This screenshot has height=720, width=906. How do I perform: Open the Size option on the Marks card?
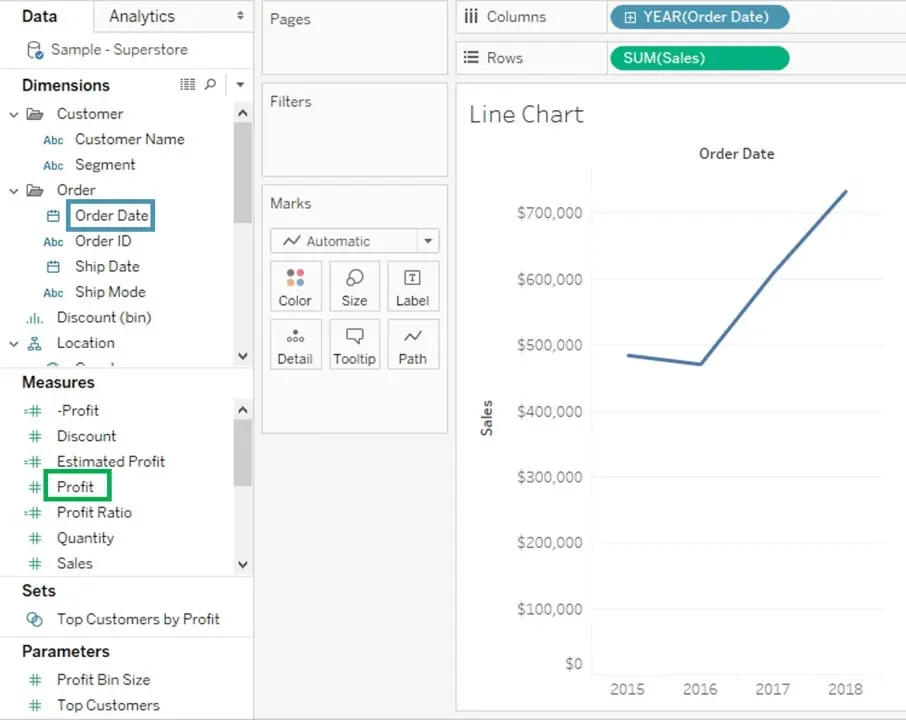click(354, 286)
